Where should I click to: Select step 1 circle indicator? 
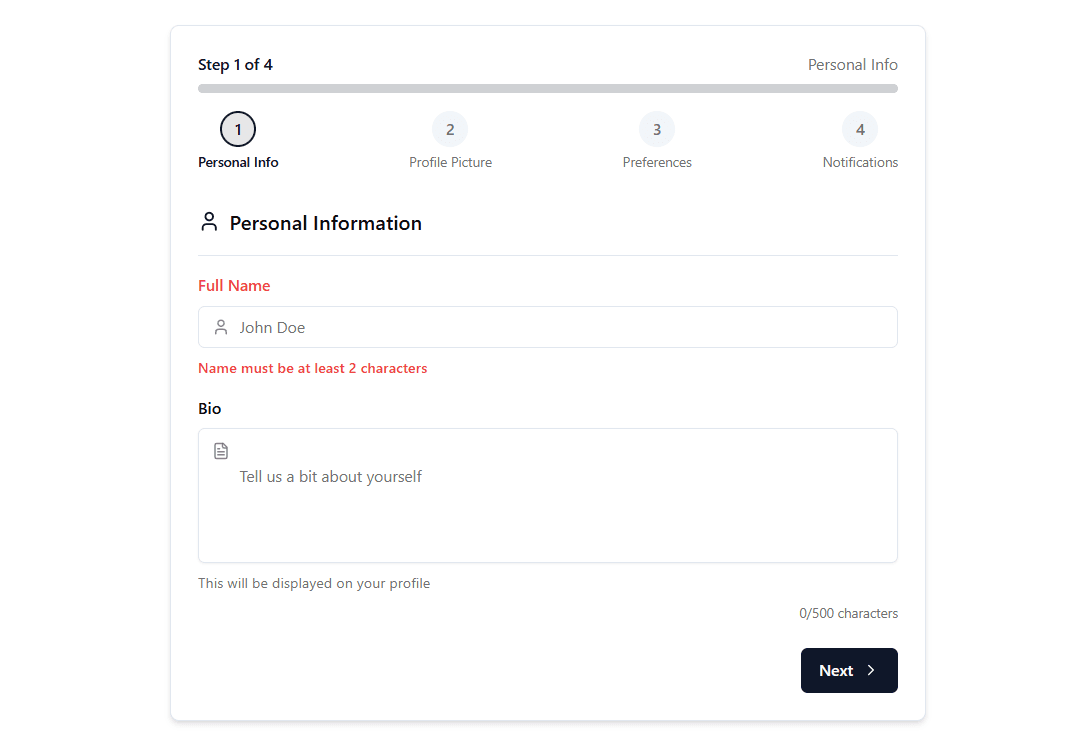(238, 129)
